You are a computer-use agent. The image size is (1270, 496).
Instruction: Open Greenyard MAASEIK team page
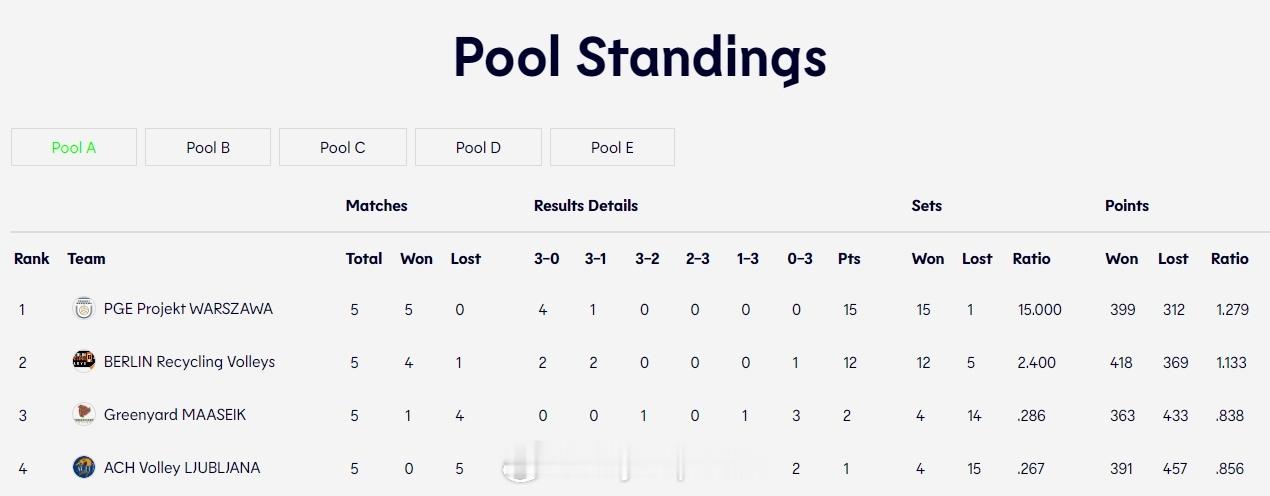[175, 414]
